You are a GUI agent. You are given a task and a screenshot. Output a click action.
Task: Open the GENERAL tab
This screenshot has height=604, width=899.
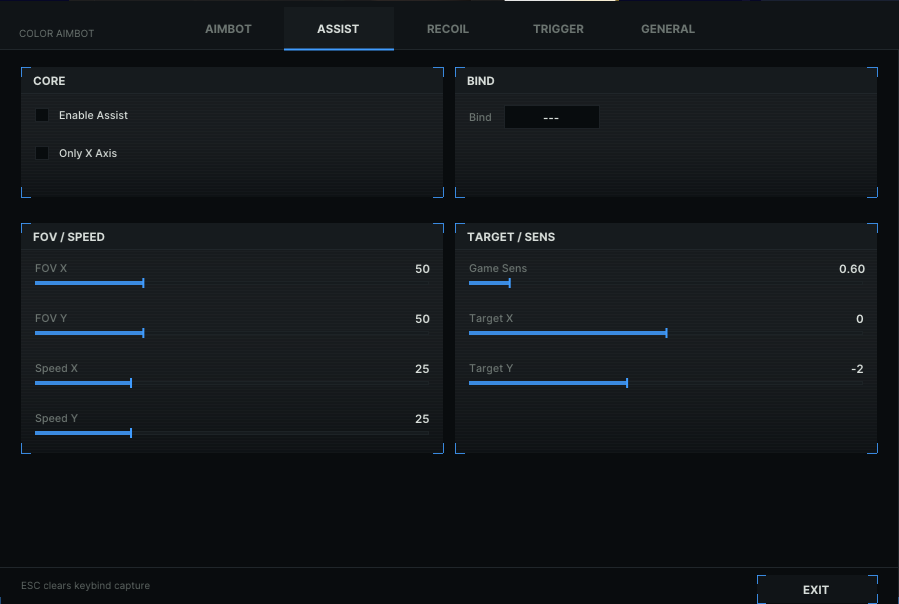668,29
